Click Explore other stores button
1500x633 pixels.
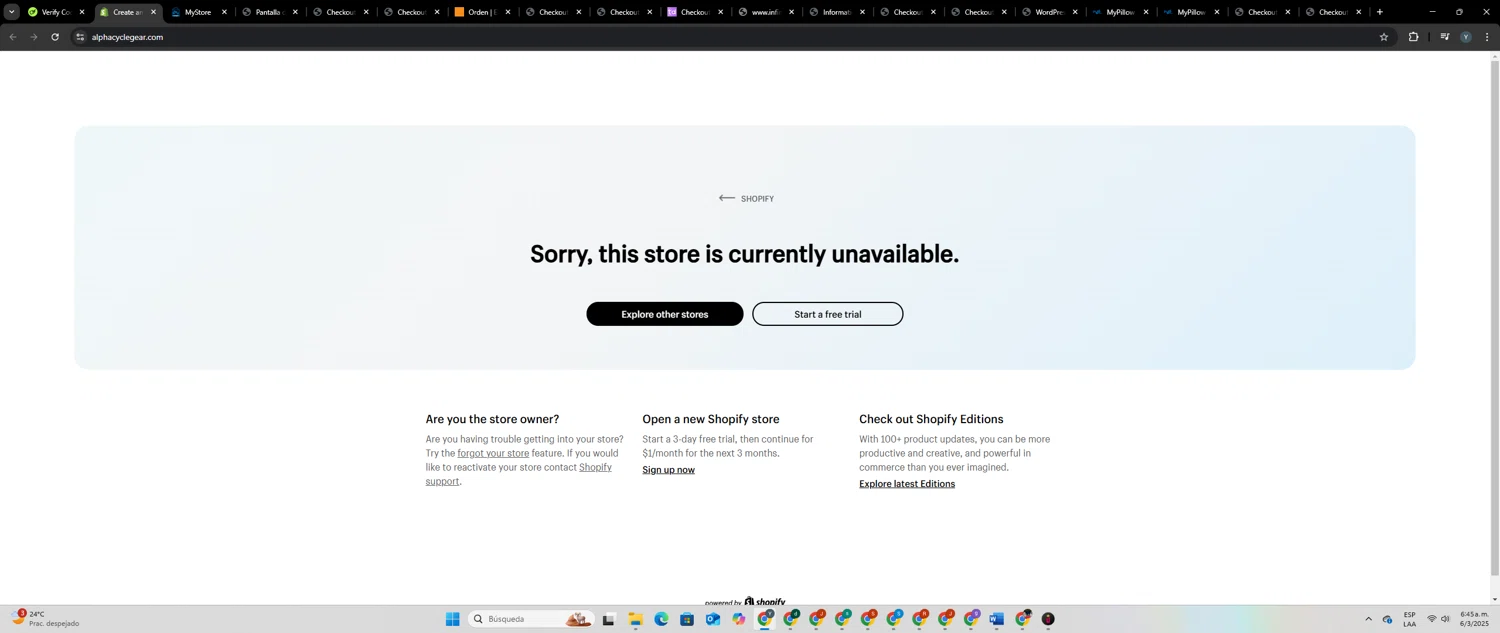point(665,314)
